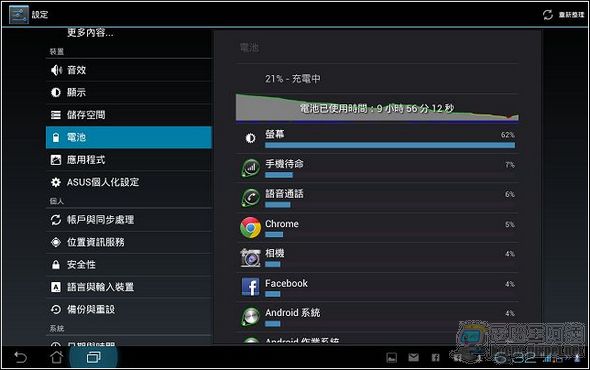Open the battery usage history graph
Viewport: 590px width, 370px height.
[377, 108]
